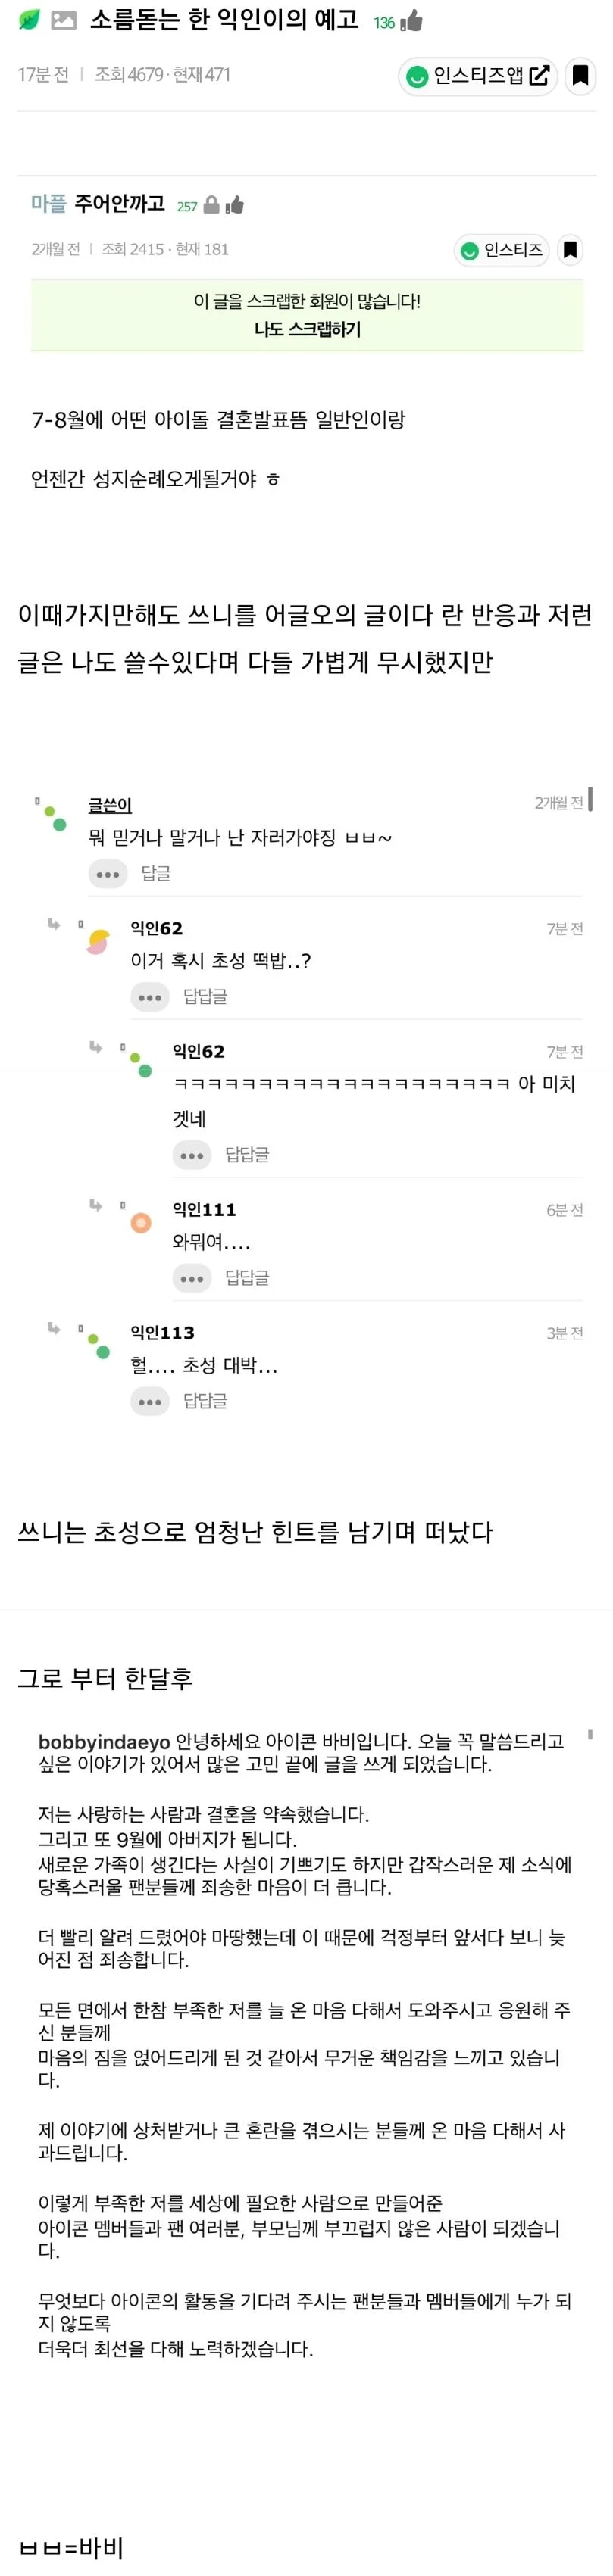Open the 인스티즈앱 button

click(x=477, y=76)
